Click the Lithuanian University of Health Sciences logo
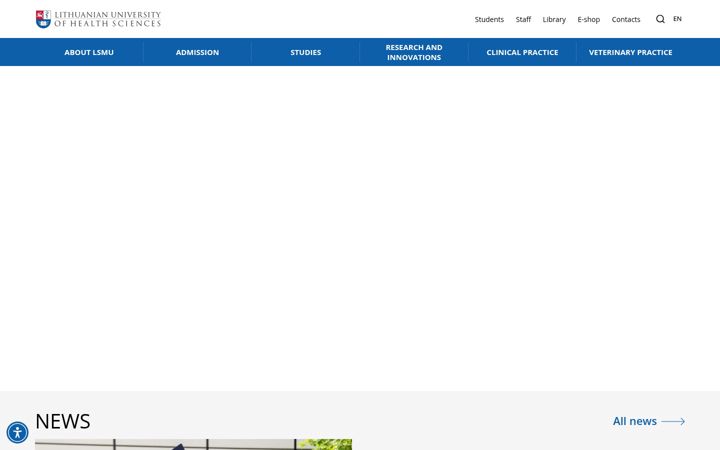Image resolution: width=720 pixels, height=450 pixels. (x=98, y=19)
